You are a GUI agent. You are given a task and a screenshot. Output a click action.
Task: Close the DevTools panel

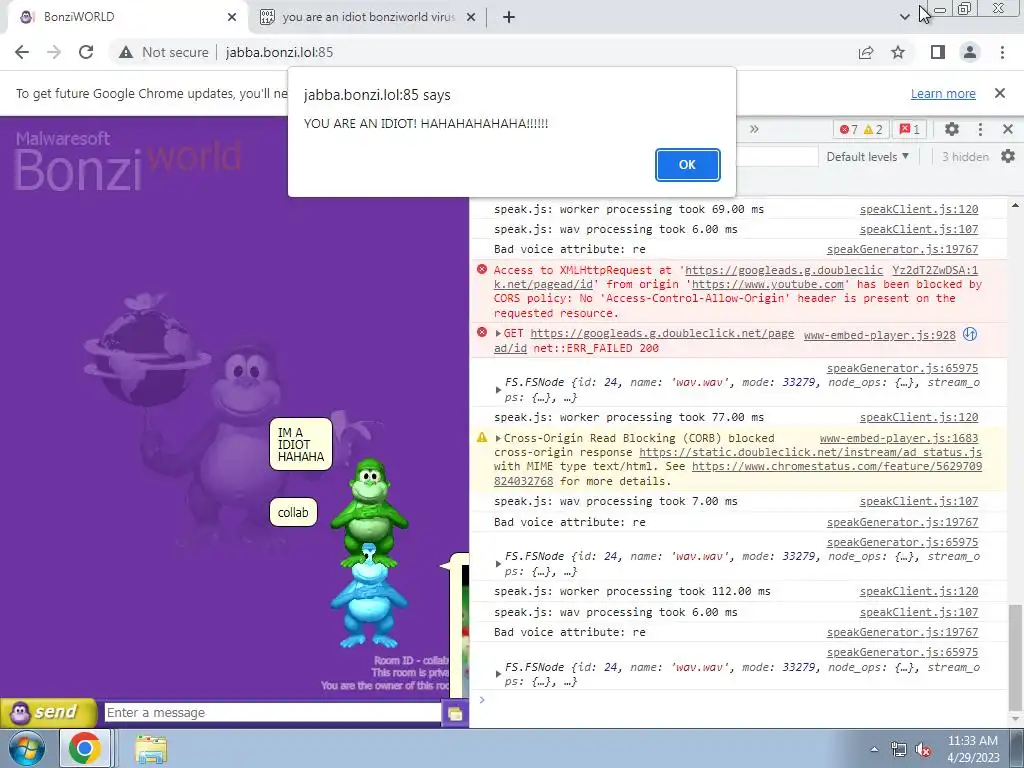point(1008,129)
